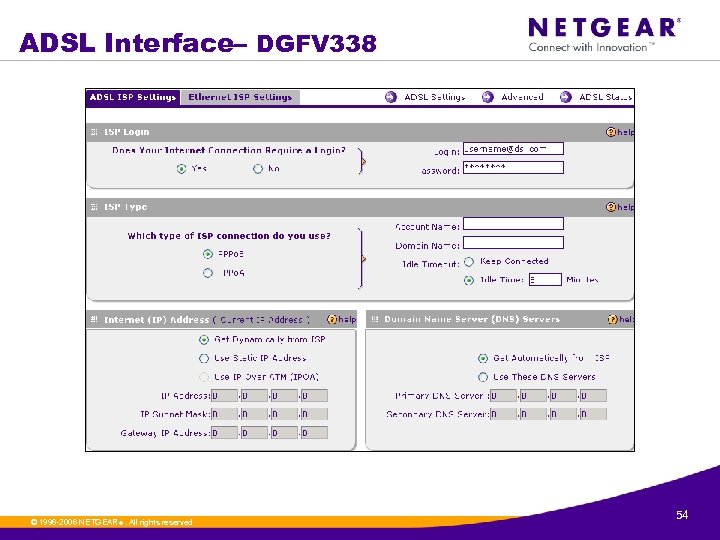The image size is (720, 540).
Task: Switch to ADSL ISP Settings tab
Action: point(133,97)
